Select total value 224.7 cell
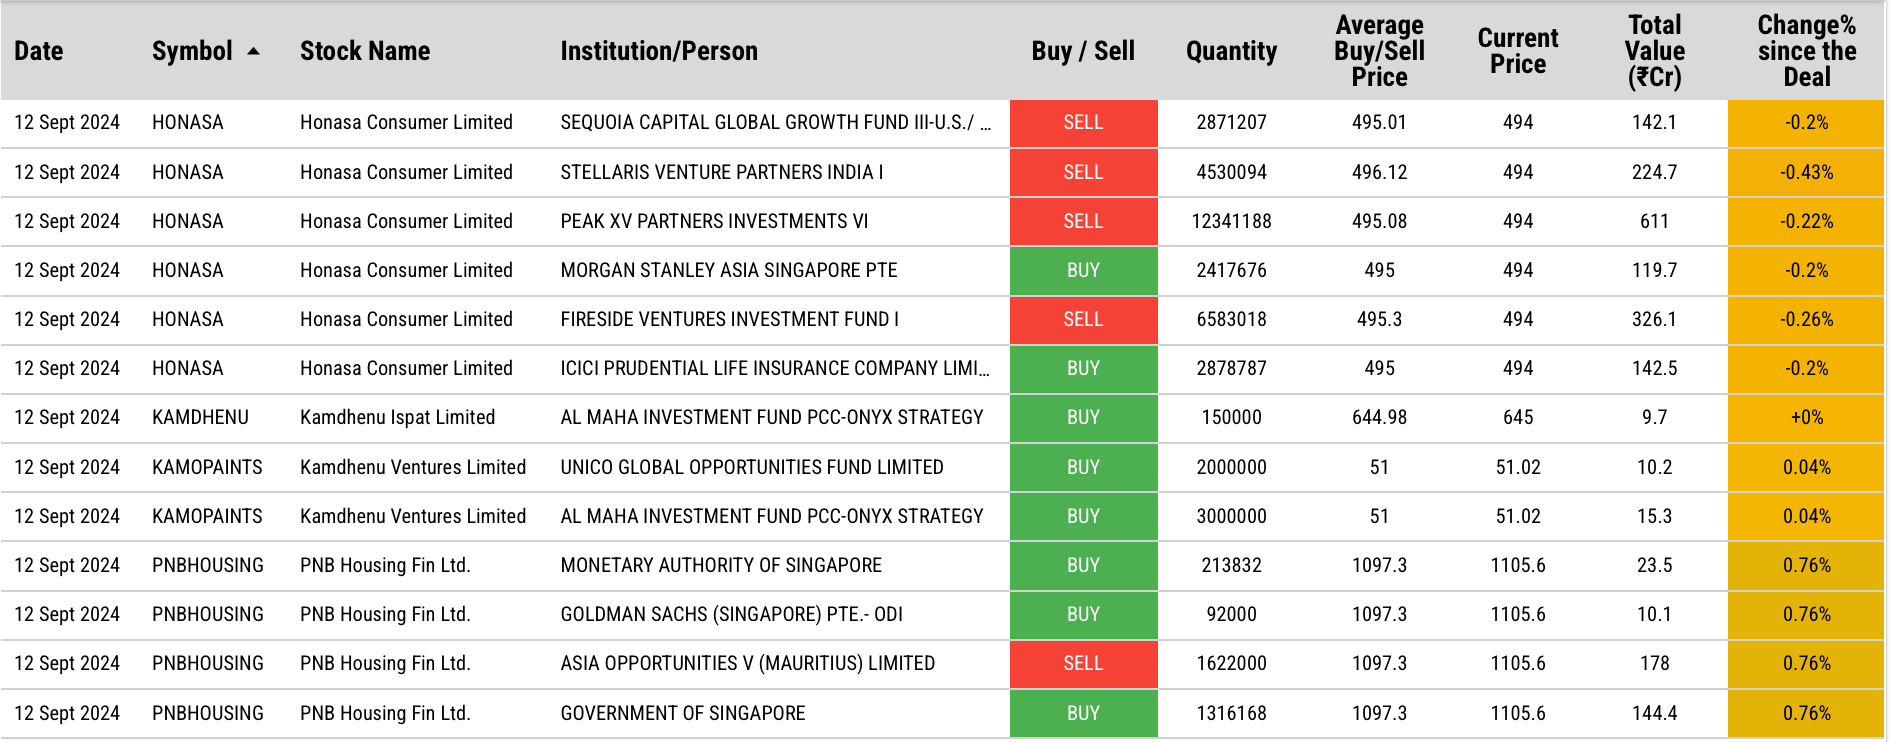The image size is (1890, 742). tap(1654, 172)
